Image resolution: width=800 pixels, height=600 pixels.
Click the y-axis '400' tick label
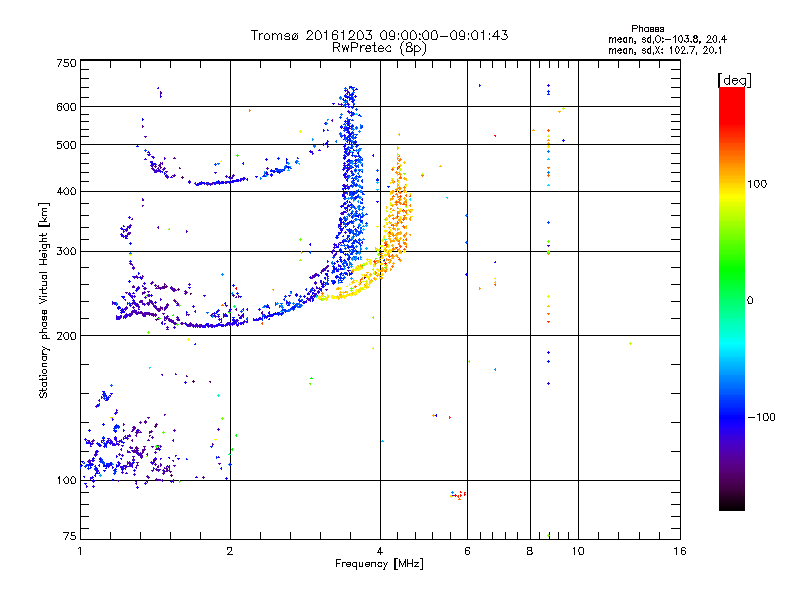66,191
